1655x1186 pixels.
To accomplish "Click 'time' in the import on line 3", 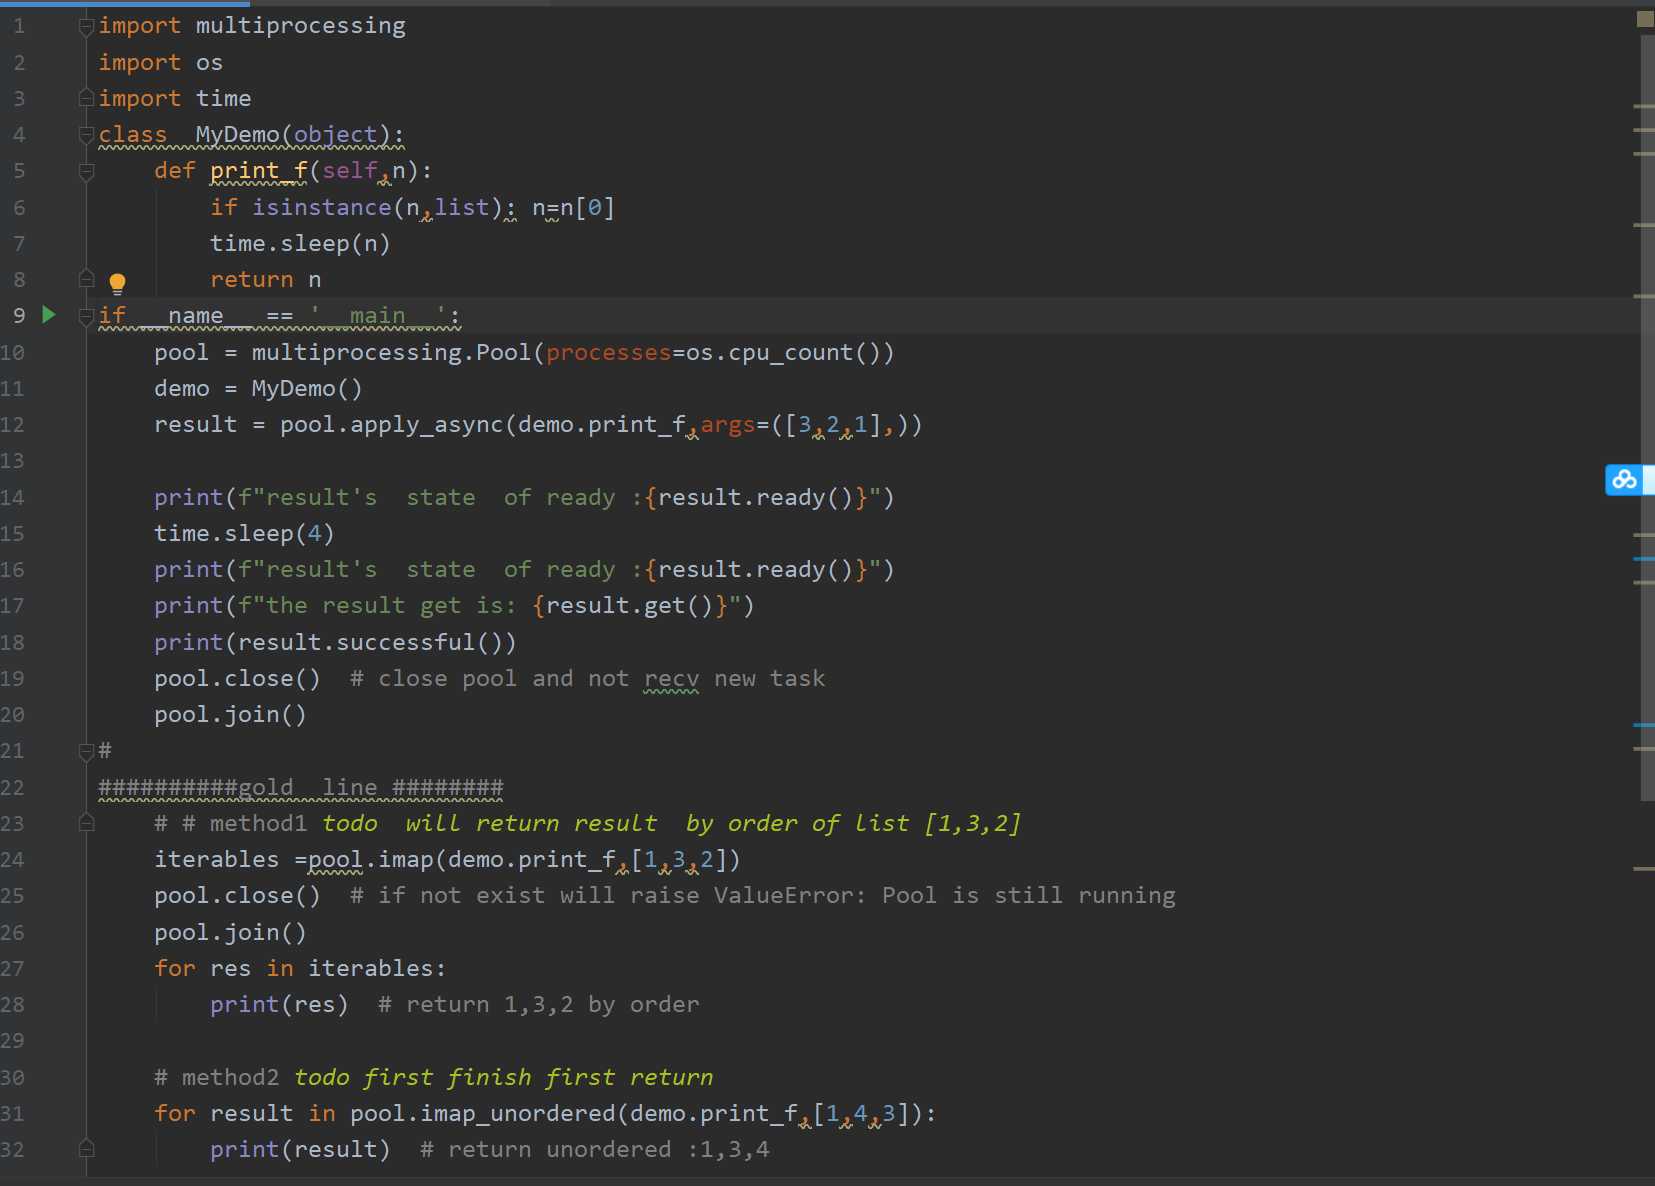I will (x=224, y=99).
